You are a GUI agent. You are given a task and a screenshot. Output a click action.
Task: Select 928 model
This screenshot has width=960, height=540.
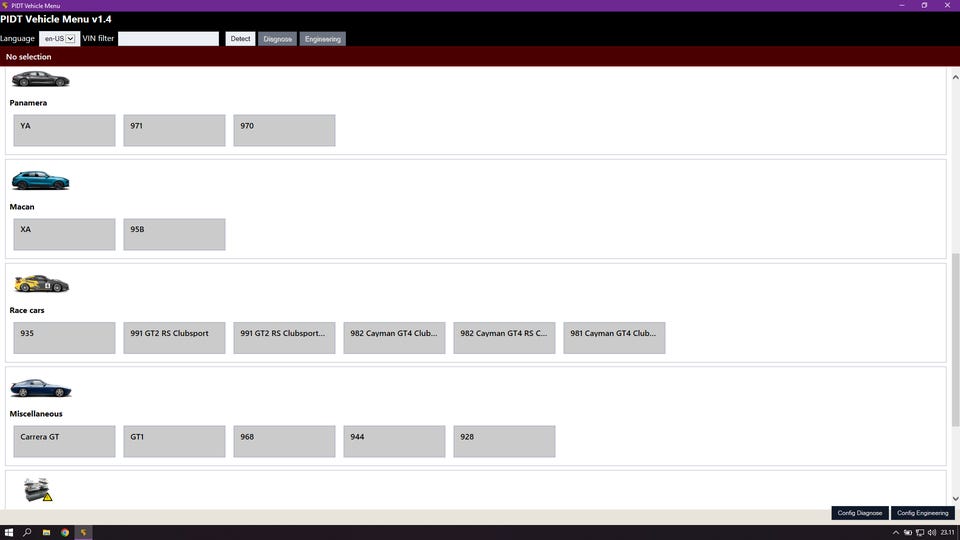(x=504, y=441)
